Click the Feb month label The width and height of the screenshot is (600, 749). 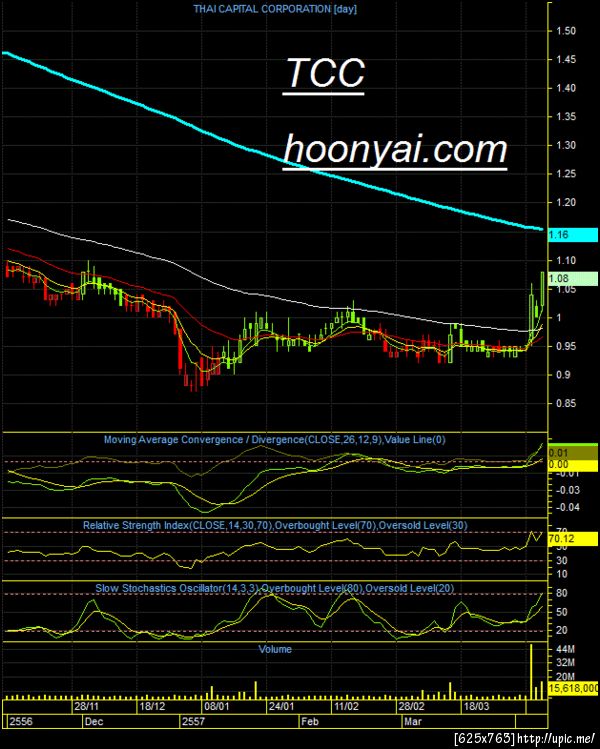click(310, 721)
